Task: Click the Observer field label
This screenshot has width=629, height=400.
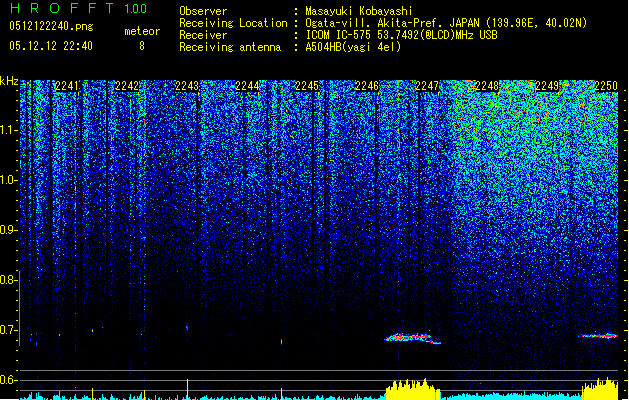Action: tap(203, 11)
